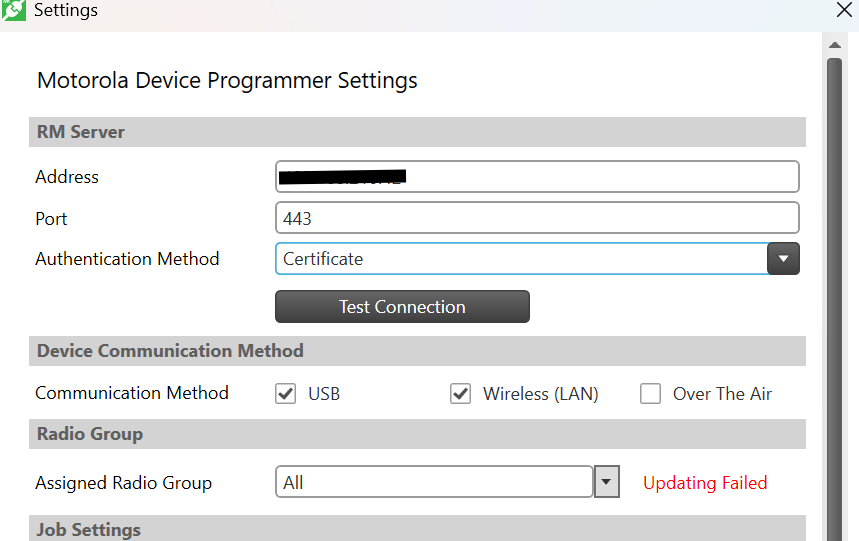This screenshot has height=541, width=859.
Task: Open the Assigned Radio Group dropdown arrow
Action: coord(606,482)
